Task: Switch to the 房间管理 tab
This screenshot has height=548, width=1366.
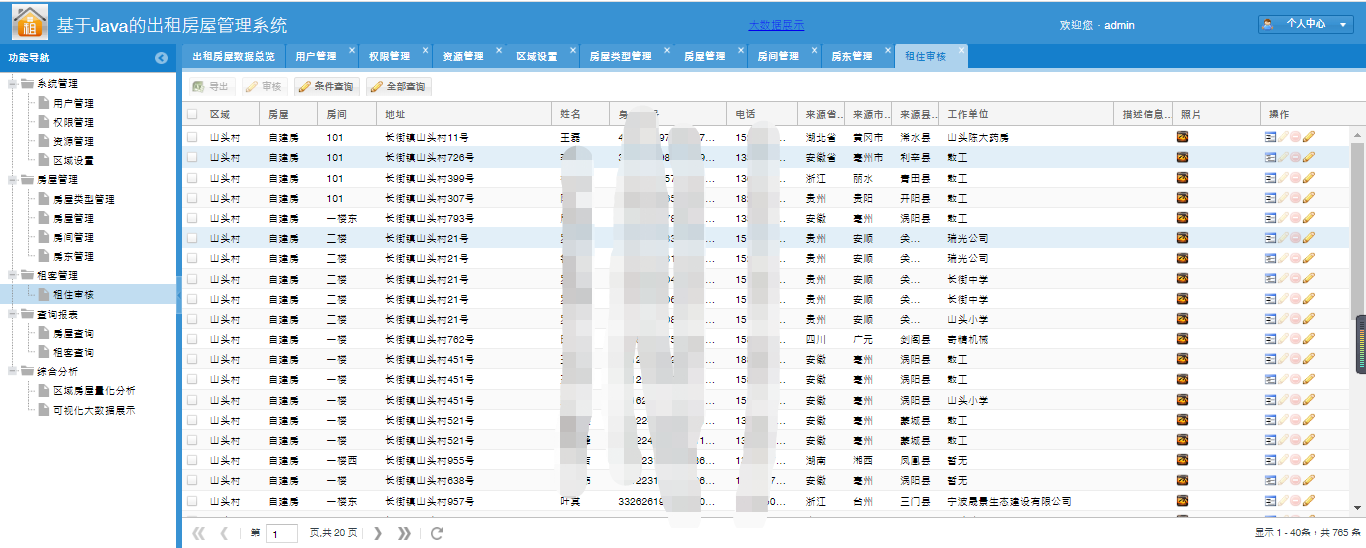Action: [777, 57]
